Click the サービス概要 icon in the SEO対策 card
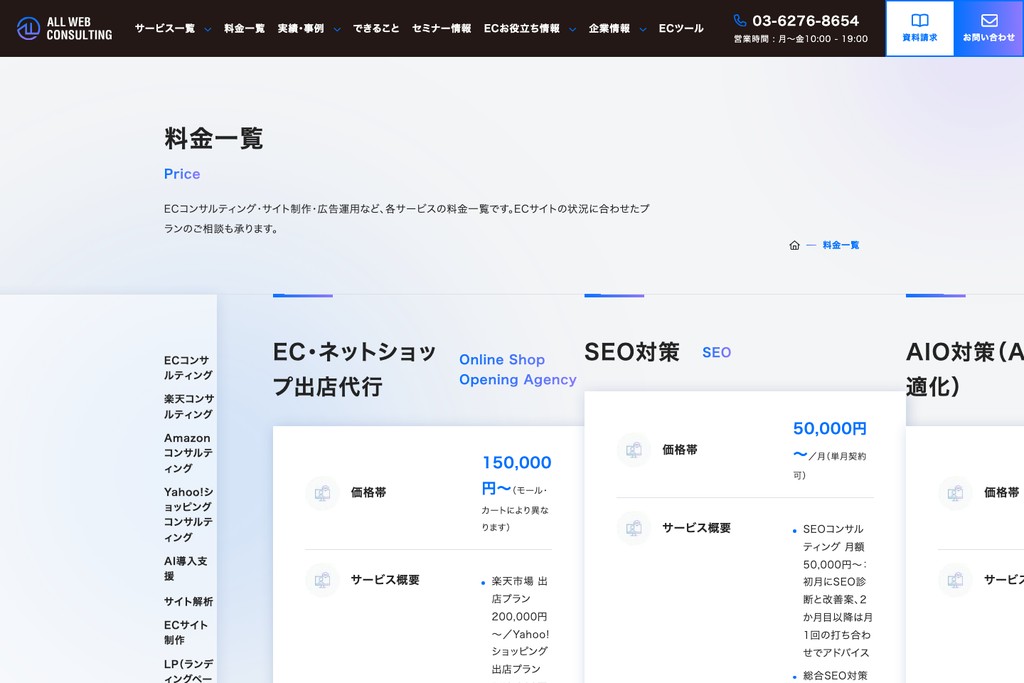This screenshot has width=1024, height=683. click(x=633, y=528)
